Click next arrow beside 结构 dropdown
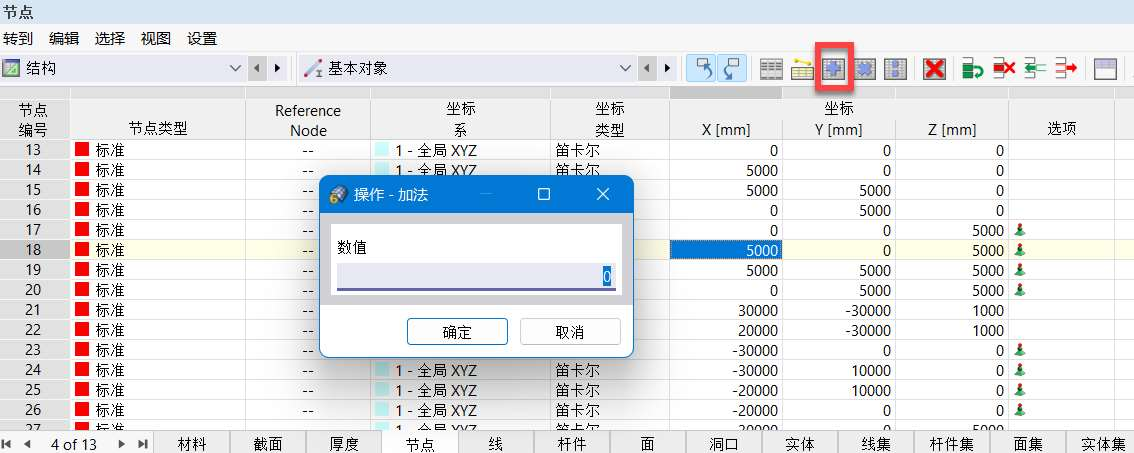The width and height of the screenshot is (1134, 453). (277, 69)
